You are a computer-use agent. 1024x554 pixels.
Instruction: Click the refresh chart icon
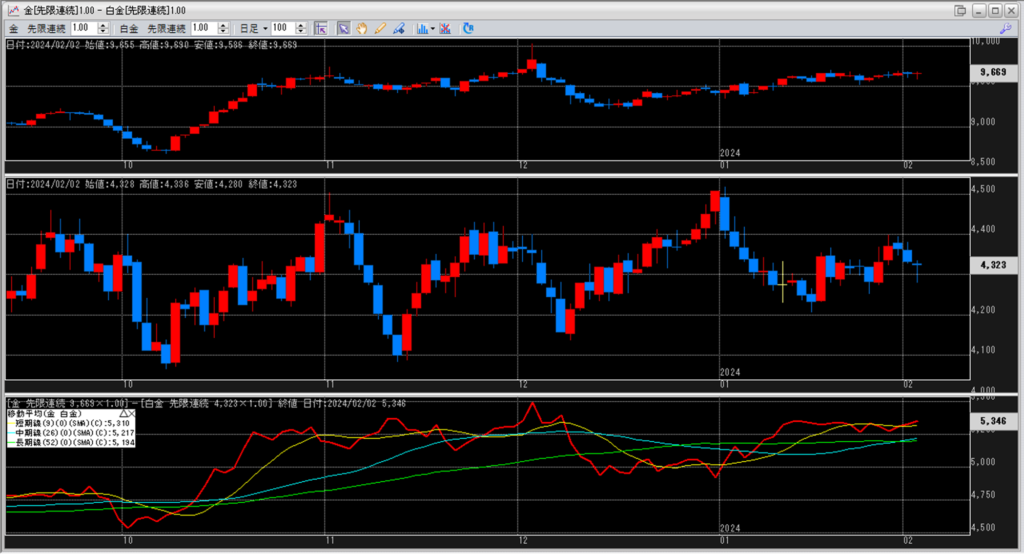point(469,28)
